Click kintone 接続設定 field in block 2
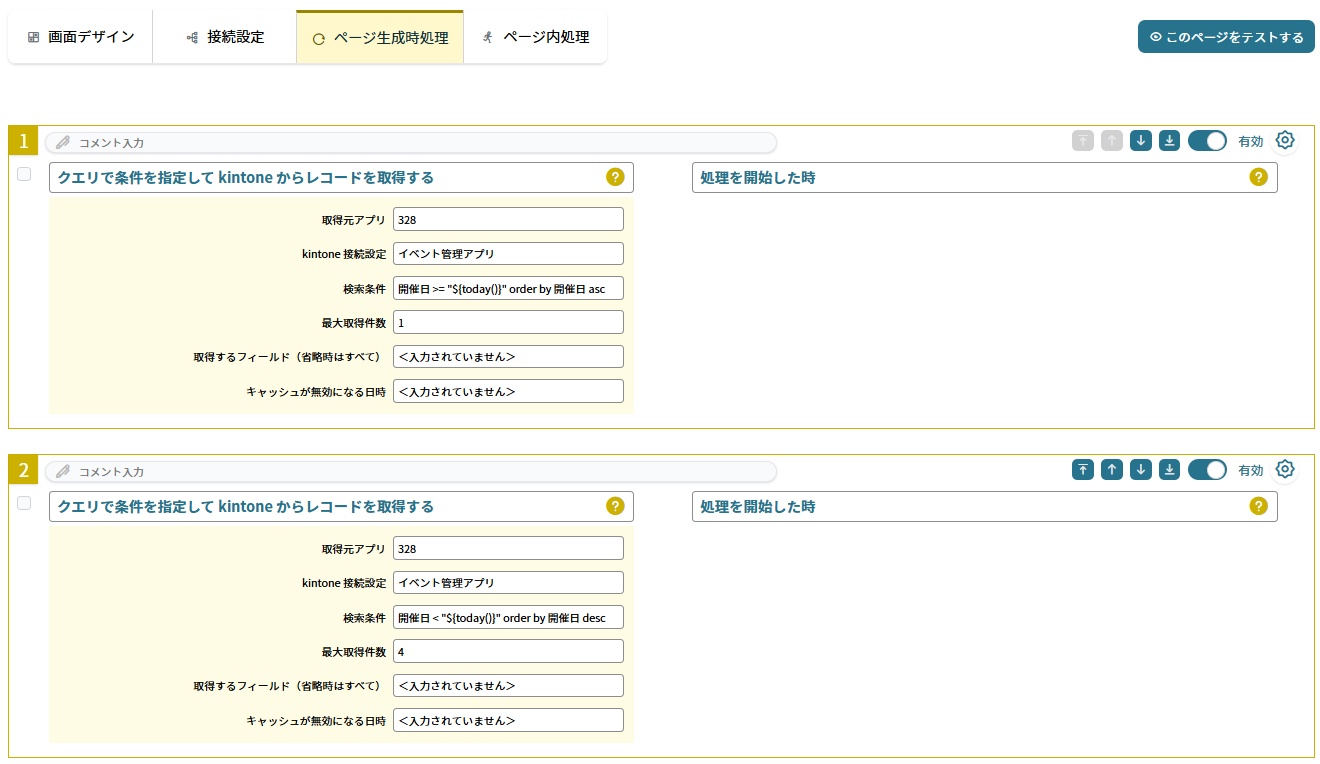1320x764 pixels. pyautogui.click(x=508, y=583)
